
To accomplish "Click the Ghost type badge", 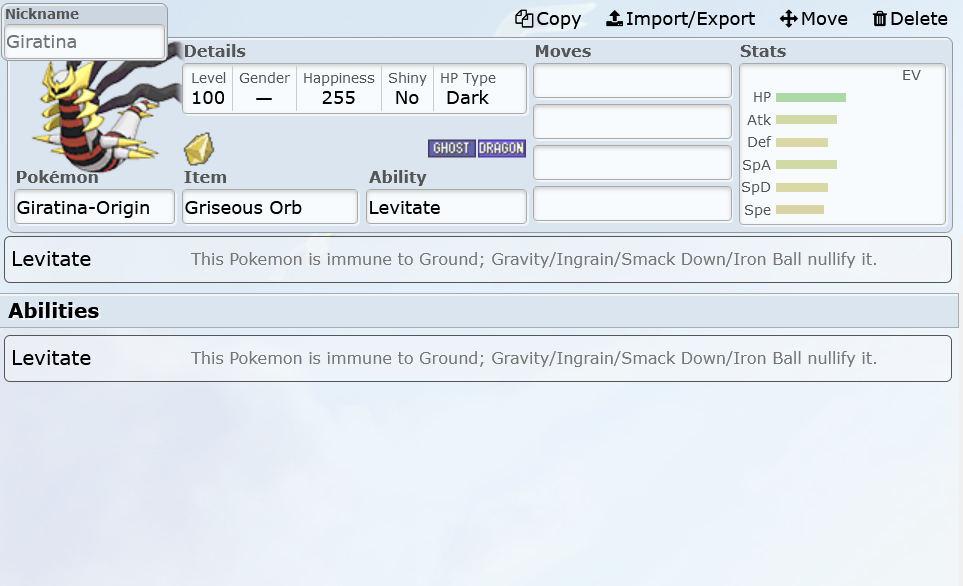I will point(451,148).
